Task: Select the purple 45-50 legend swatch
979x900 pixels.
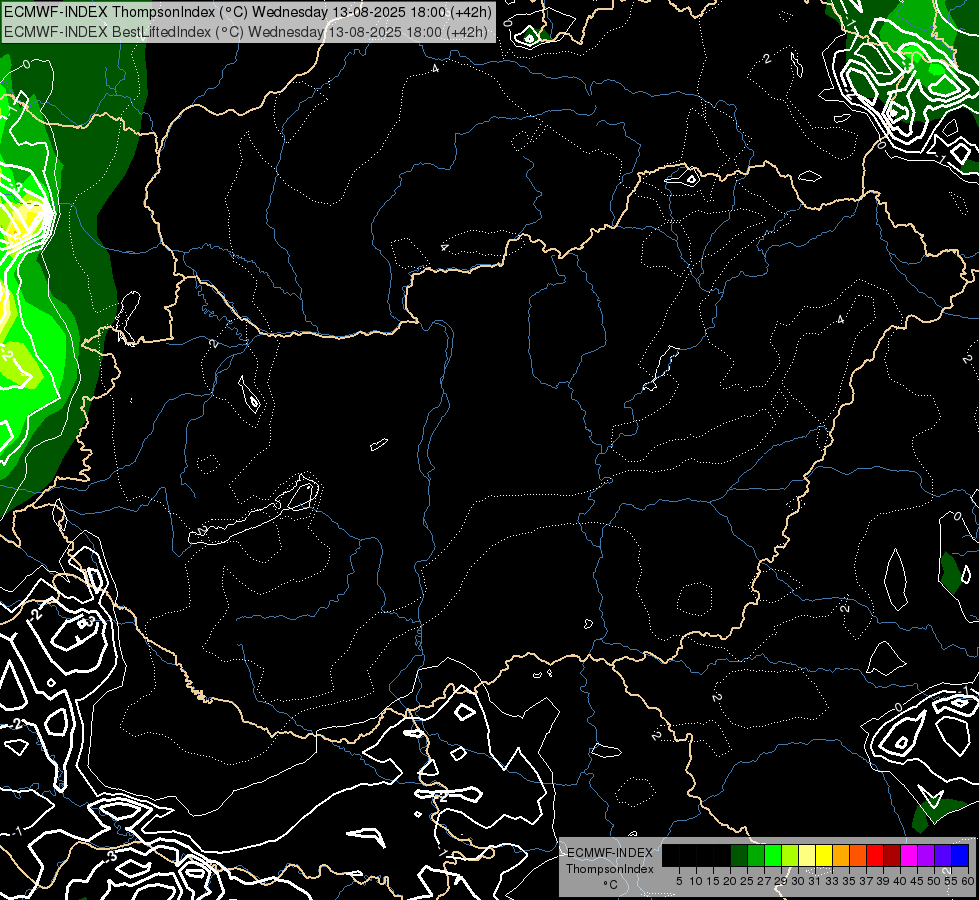Action: [x=926, y=855]
